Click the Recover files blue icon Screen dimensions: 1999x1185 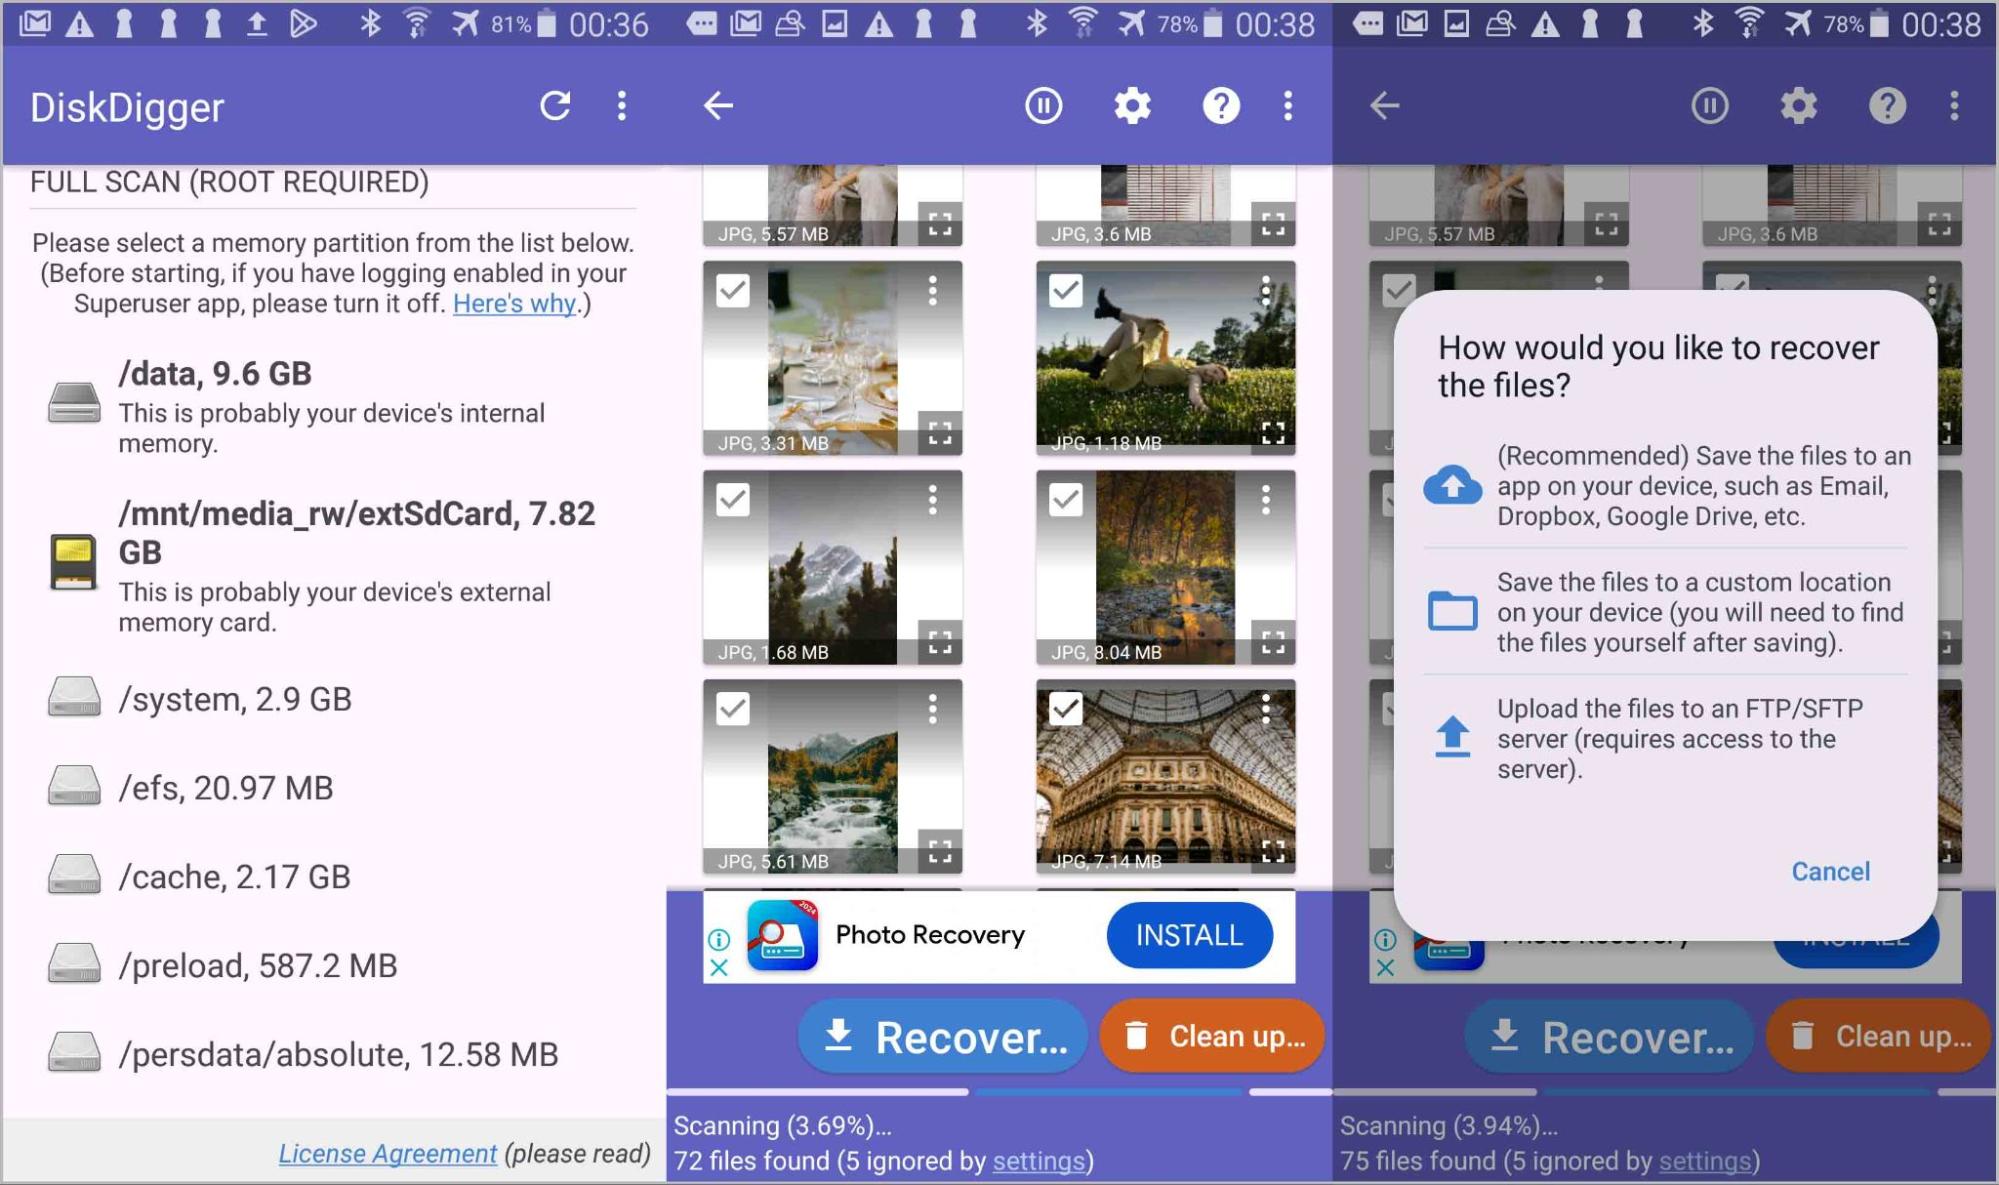(945, 1037)
